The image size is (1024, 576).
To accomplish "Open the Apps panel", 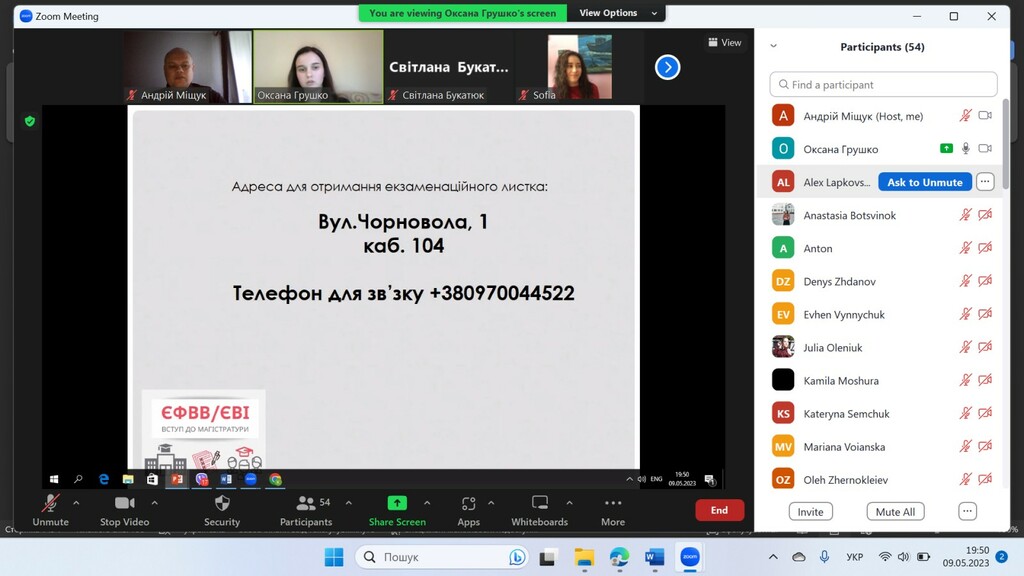I will tap(468, 504).
